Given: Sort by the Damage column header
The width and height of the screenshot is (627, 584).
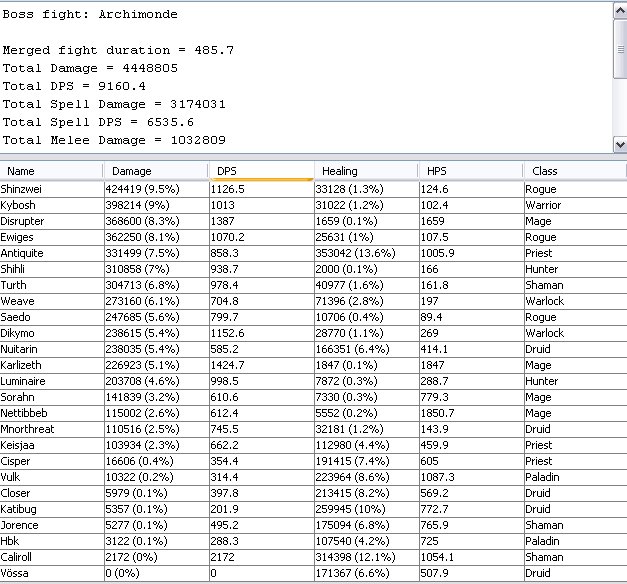Looking at the screenshot, I should click(x=156, y=171).
